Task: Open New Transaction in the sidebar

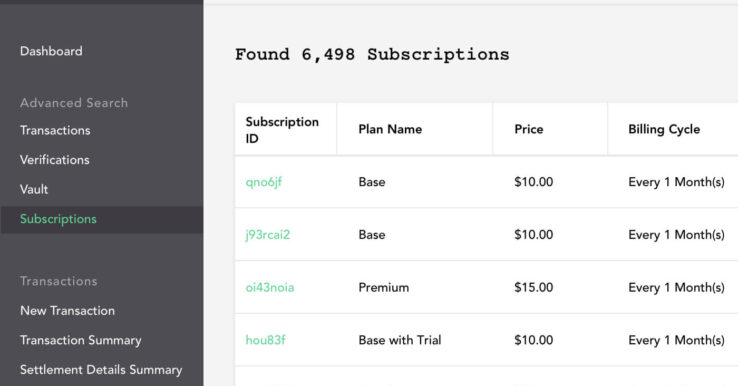Action: point(67,311)
